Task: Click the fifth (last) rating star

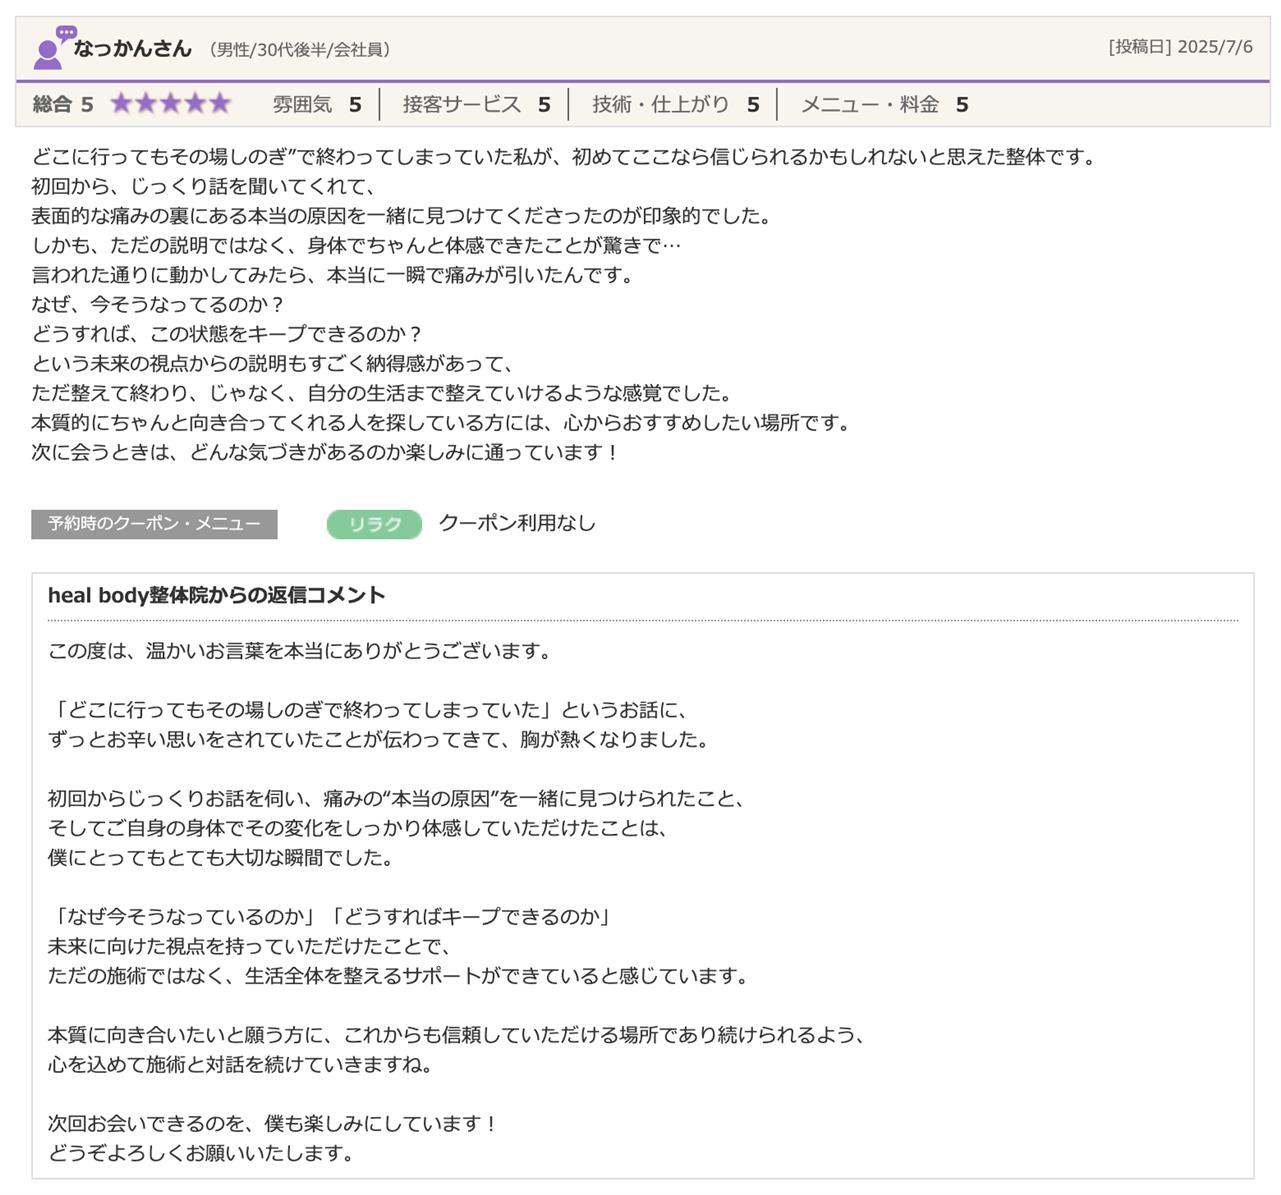Action: 219,104
